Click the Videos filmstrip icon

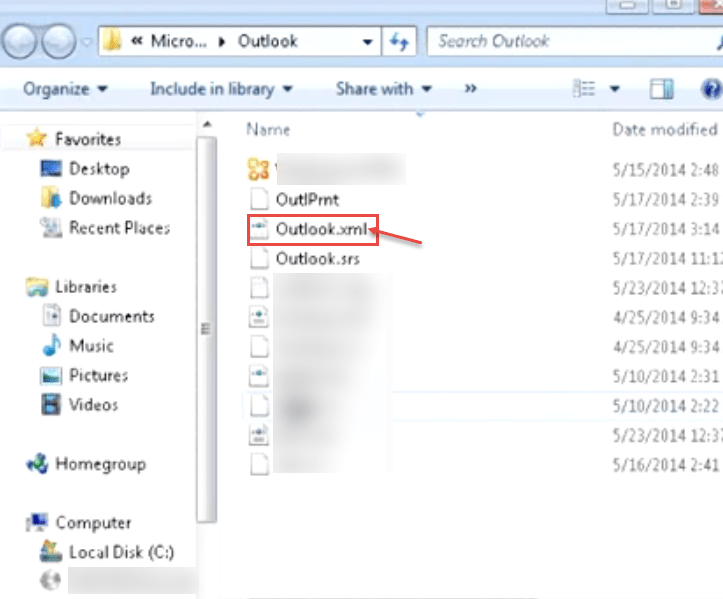tap(51, 404)
